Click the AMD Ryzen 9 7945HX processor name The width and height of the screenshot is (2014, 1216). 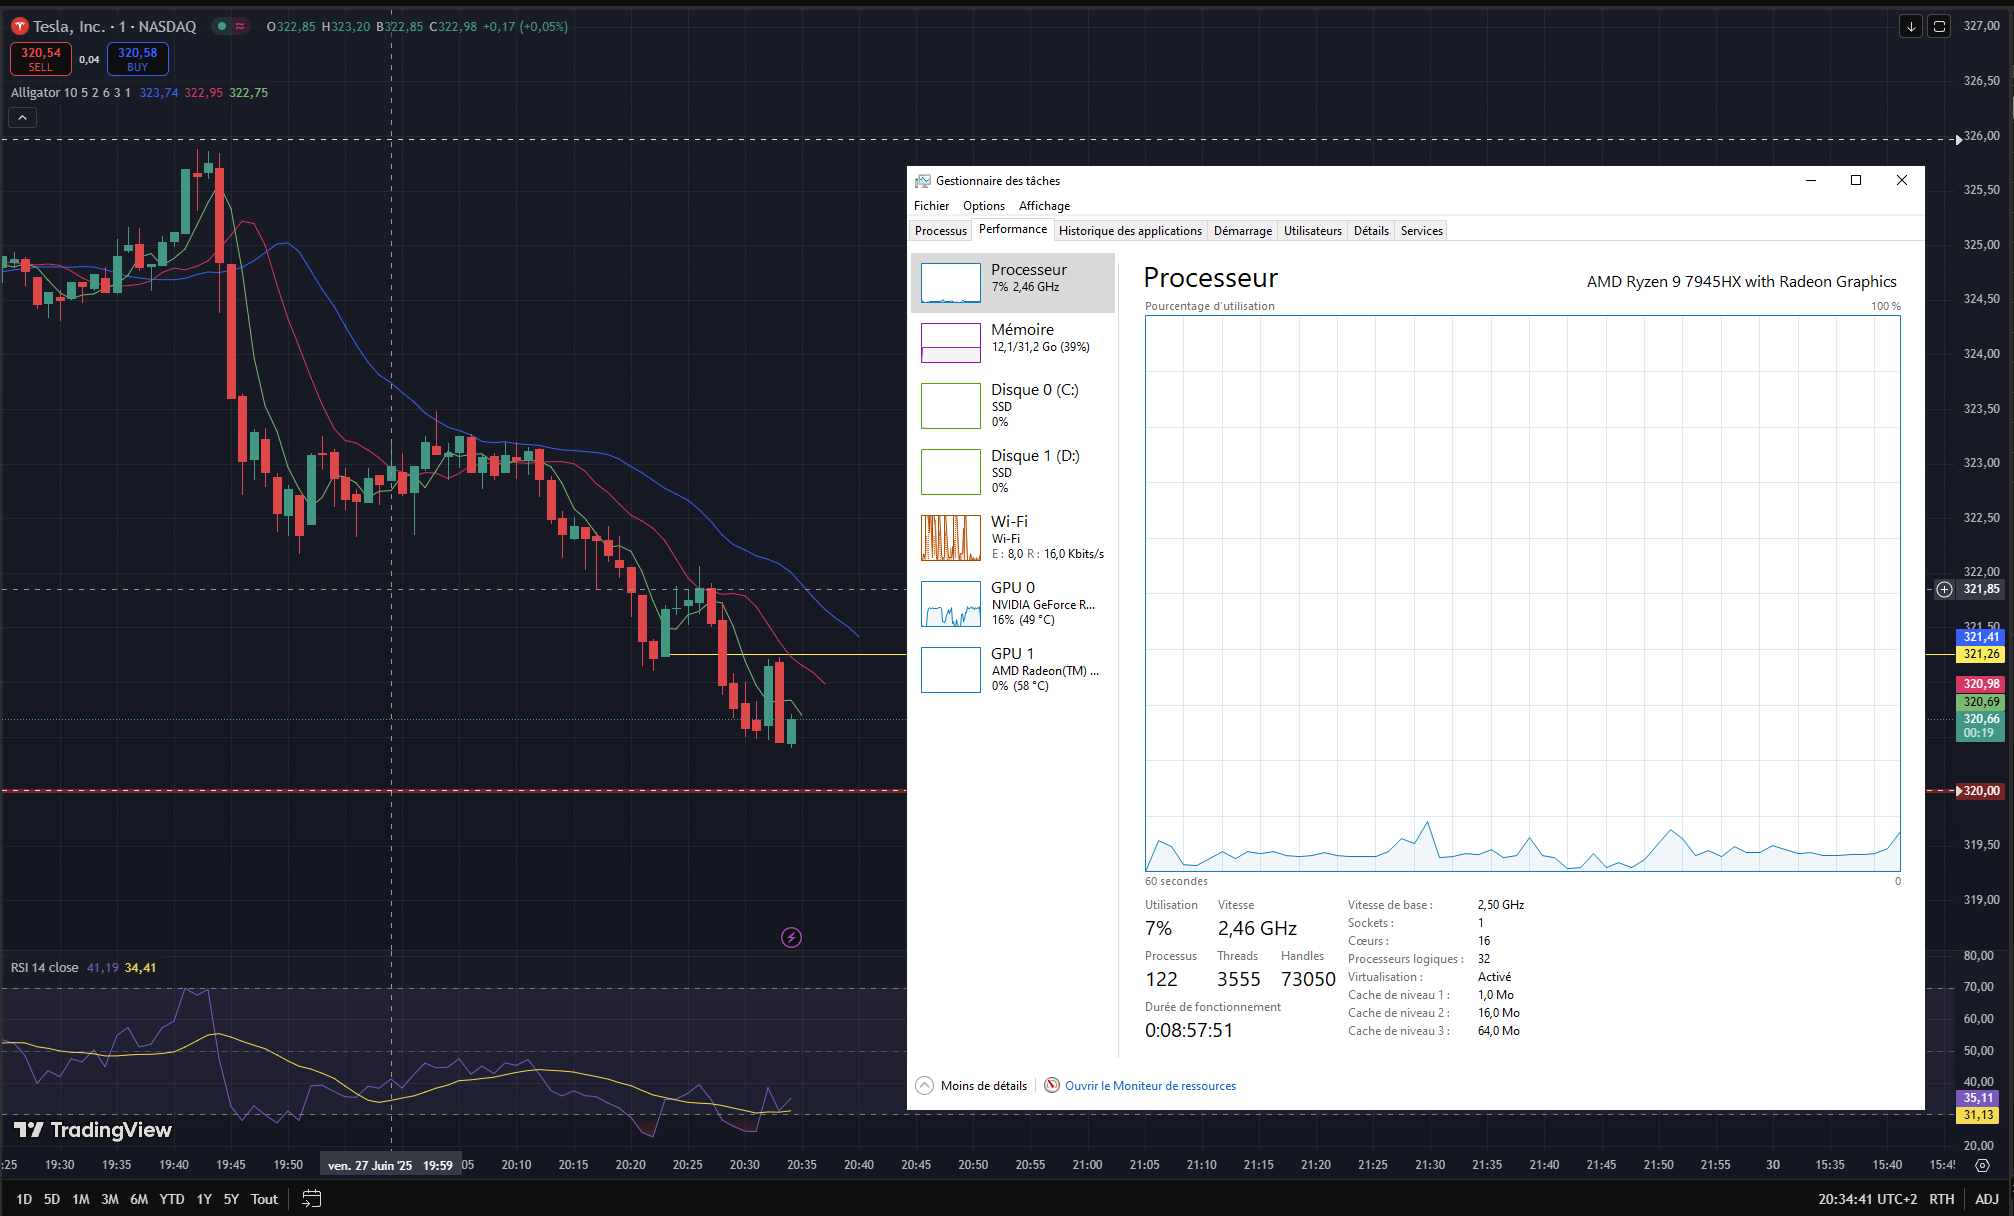(1741, 282)
